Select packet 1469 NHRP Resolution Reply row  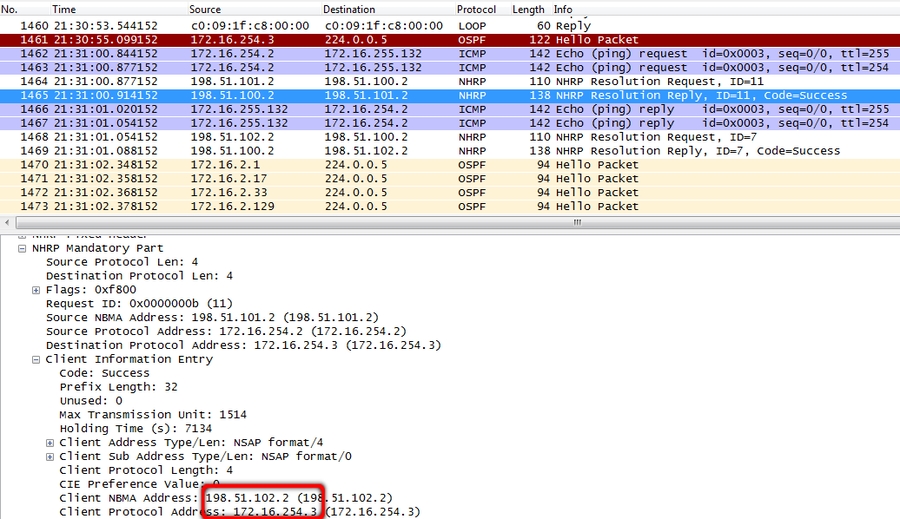click(400, 151)
